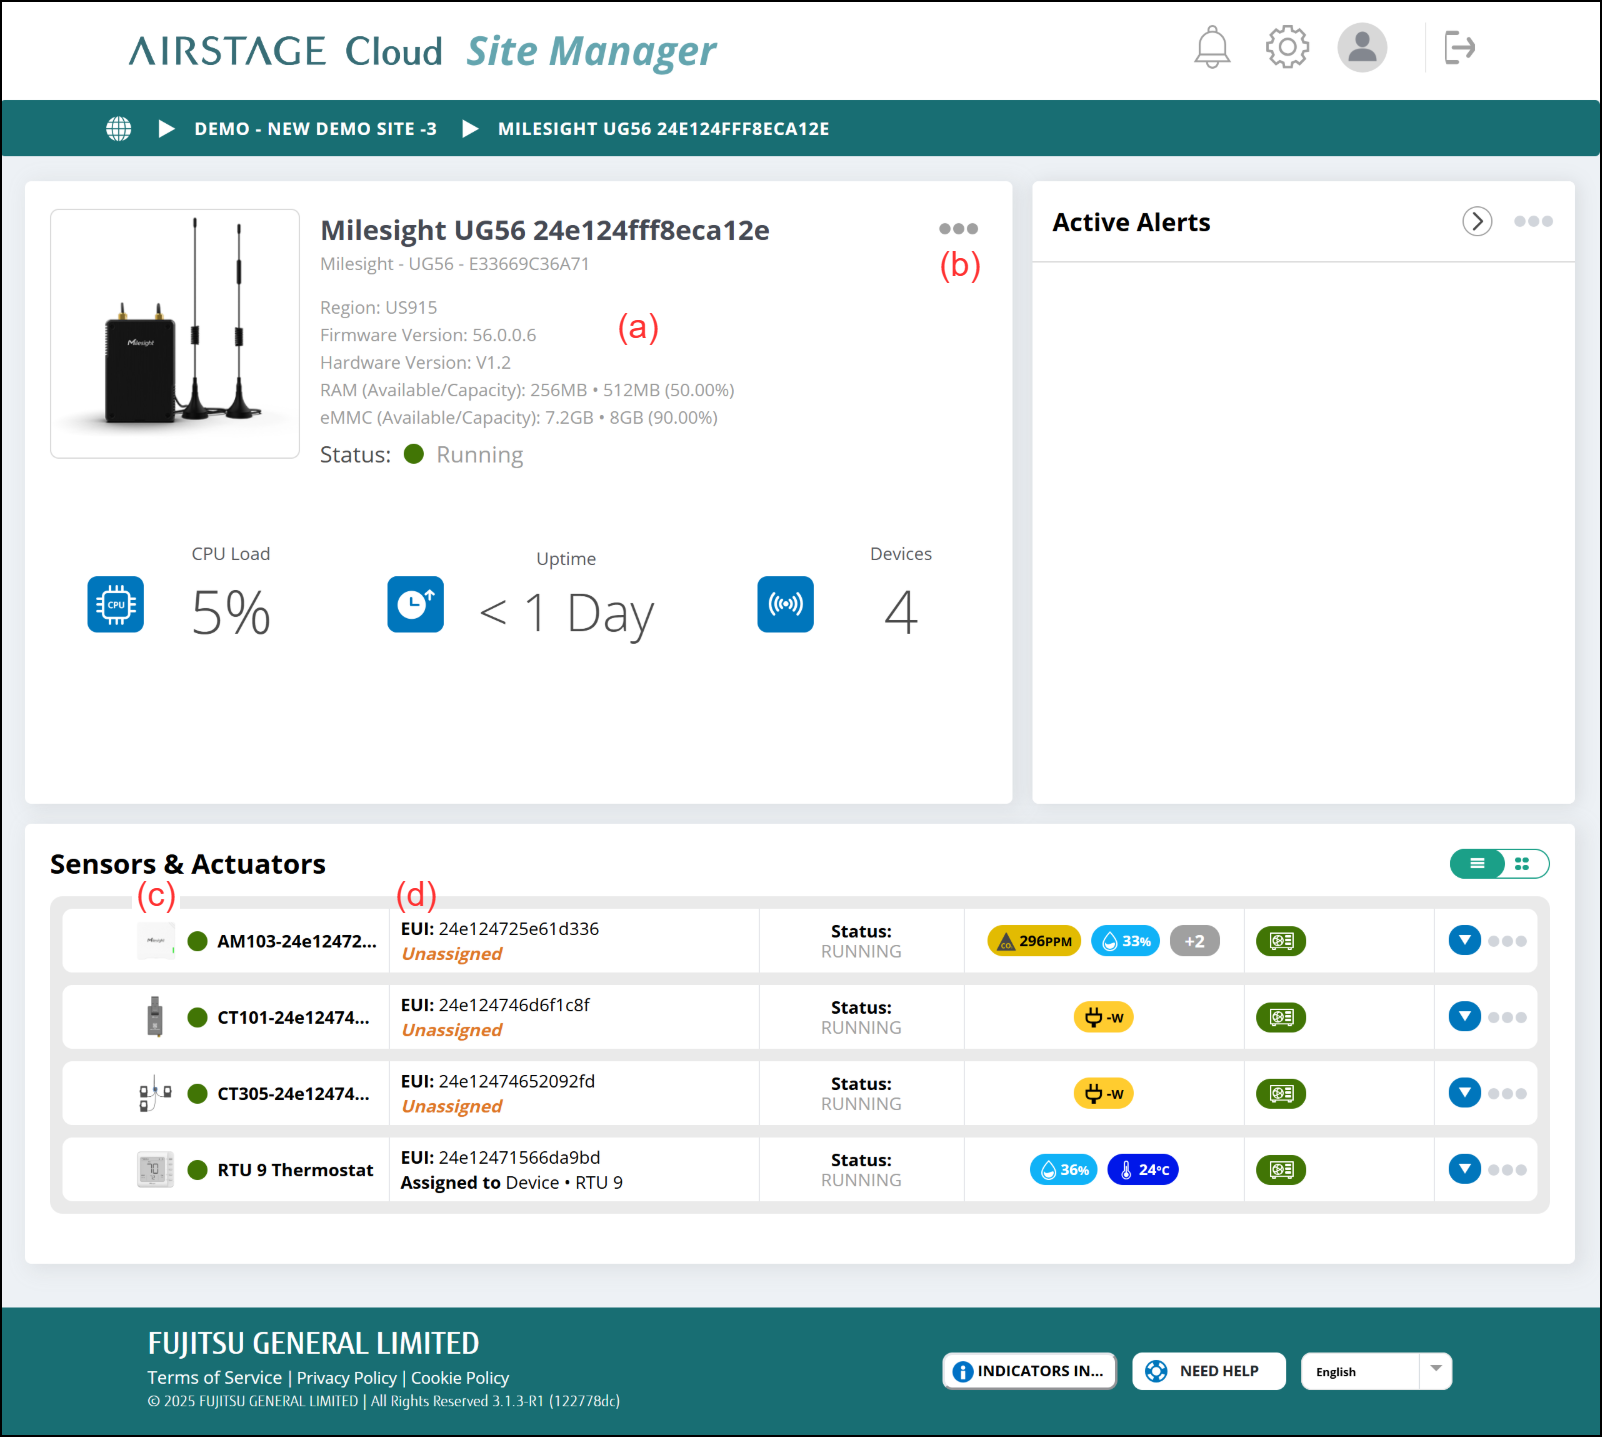Expand the RTU 9 Thermostat row
Viewport: 1602px width, 1438px height.
tap(1465, 1169)
